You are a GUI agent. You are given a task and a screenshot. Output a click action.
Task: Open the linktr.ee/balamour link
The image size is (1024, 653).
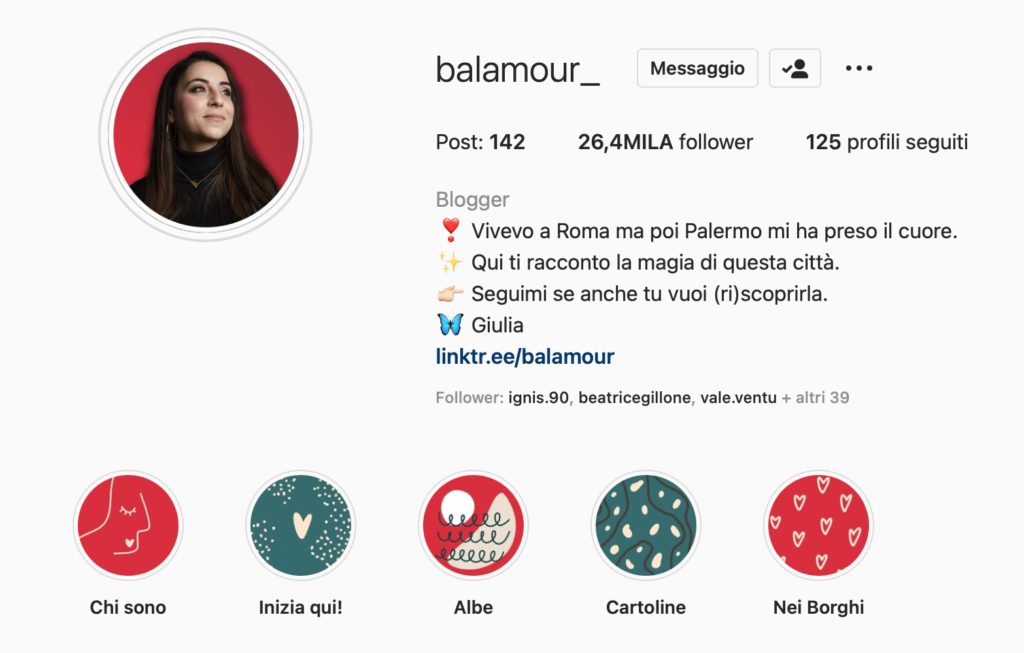pyautogui.click(x=525, y=357)
